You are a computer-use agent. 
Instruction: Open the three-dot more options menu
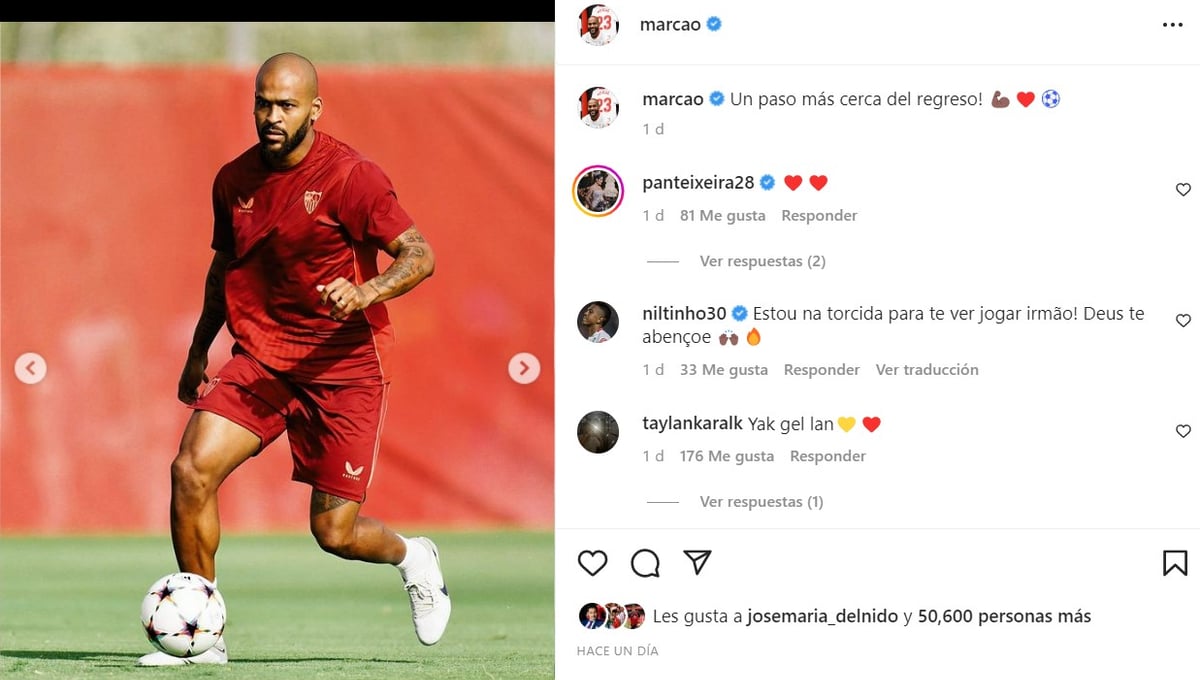(1173, 25)
